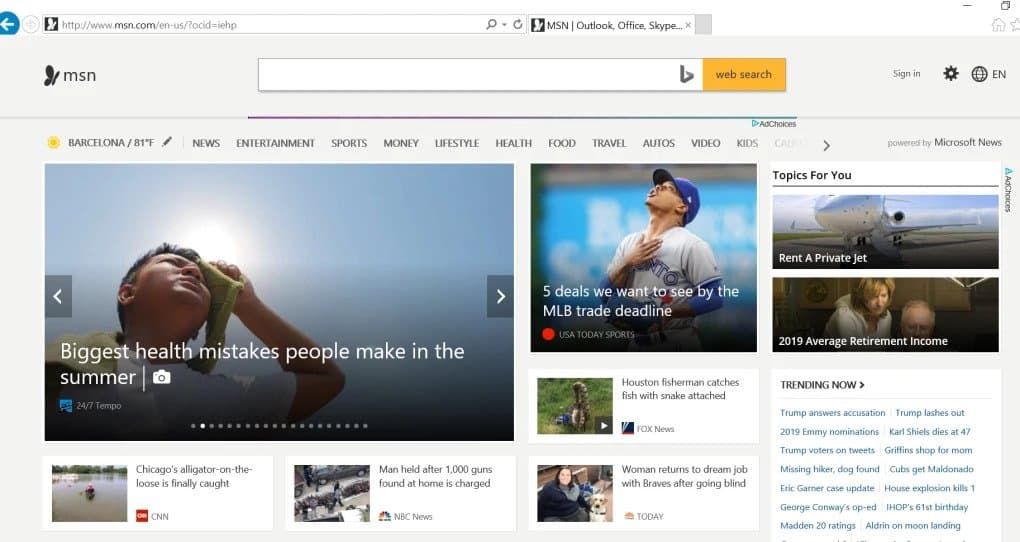Open the address bar dropdown arrow
Screen dimensions: 1020x542
coord(505,25)
